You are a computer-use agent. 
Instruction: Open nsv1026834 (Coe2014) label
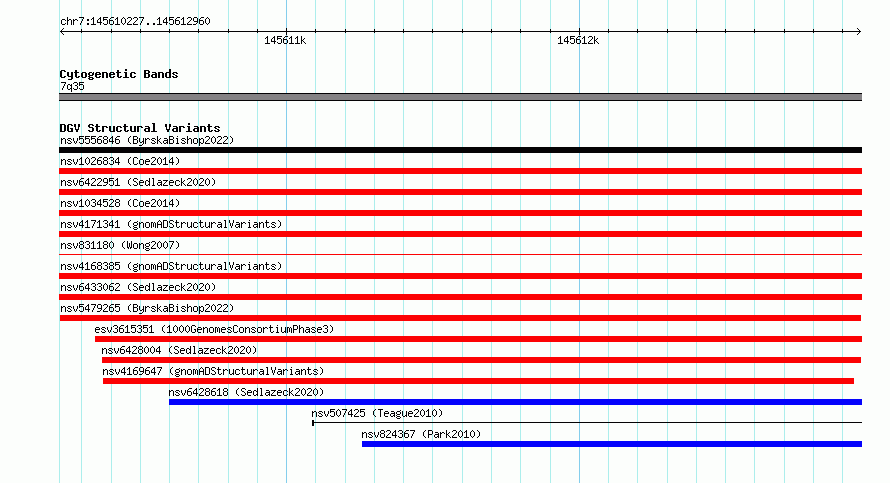(x=120, y=161)
